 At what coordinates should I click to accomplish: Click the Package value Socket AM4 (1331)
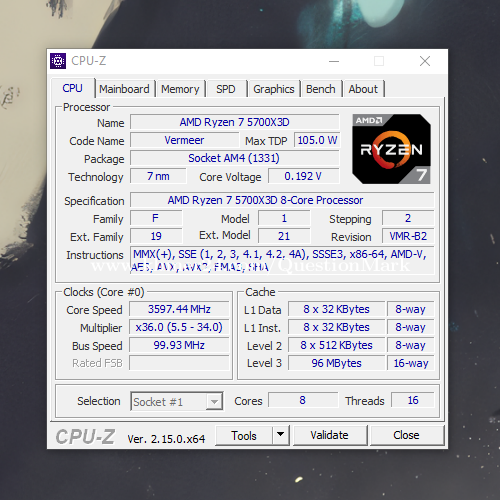[235, 158]
